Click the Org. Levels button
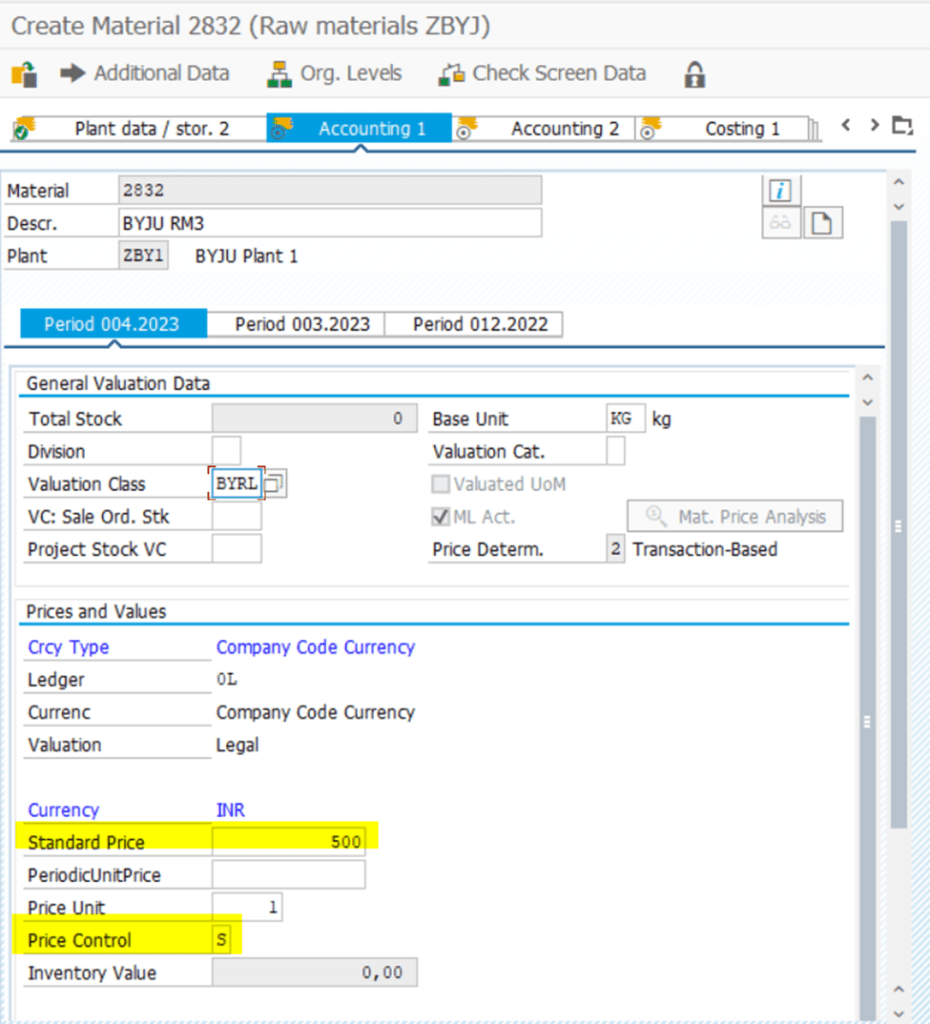The height and width of the screenshot is (1024, 930). pos(336,74)
